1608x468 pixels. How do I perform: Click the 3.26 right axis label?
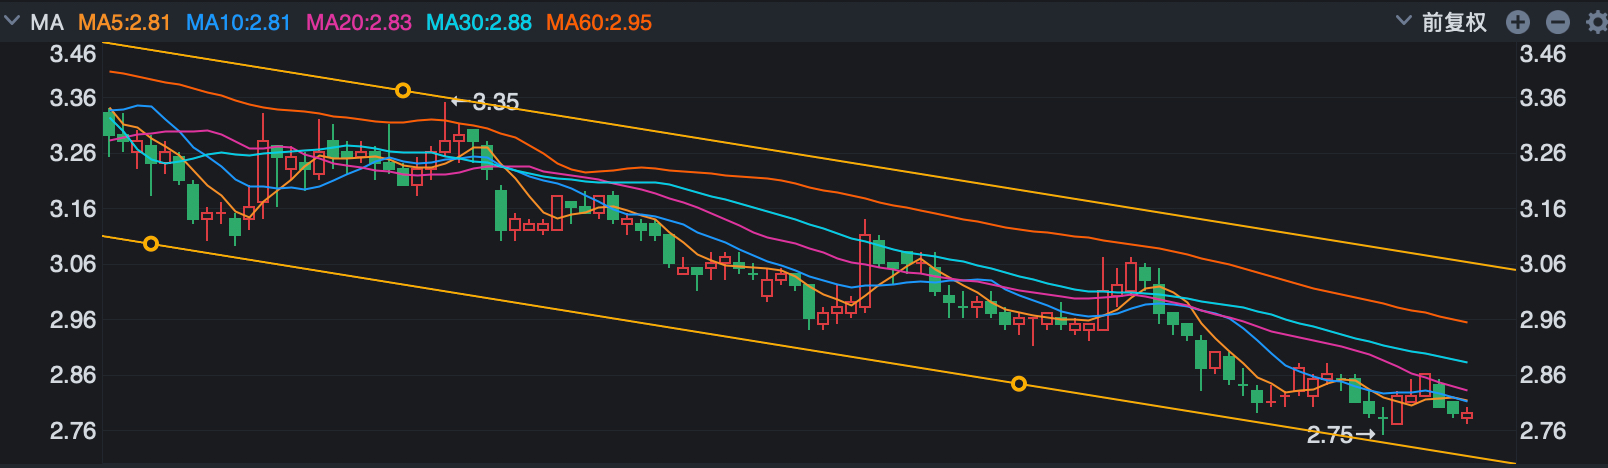click(1543, 153)
